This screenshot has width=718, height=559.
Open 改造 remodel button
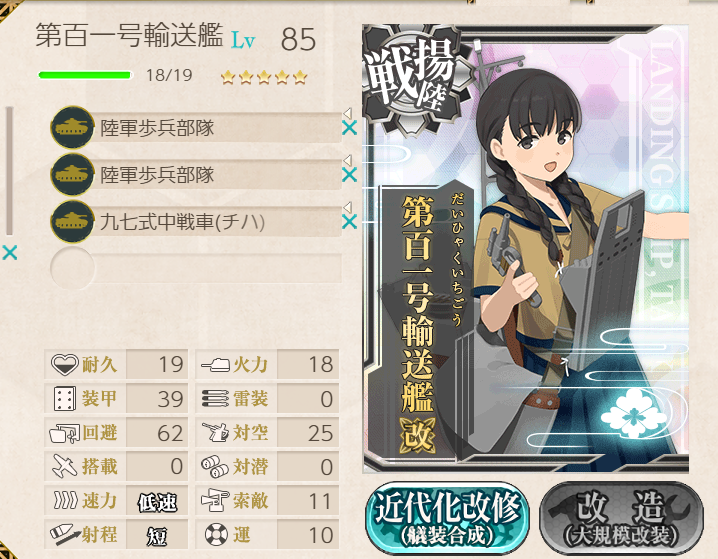coord(621,518)
